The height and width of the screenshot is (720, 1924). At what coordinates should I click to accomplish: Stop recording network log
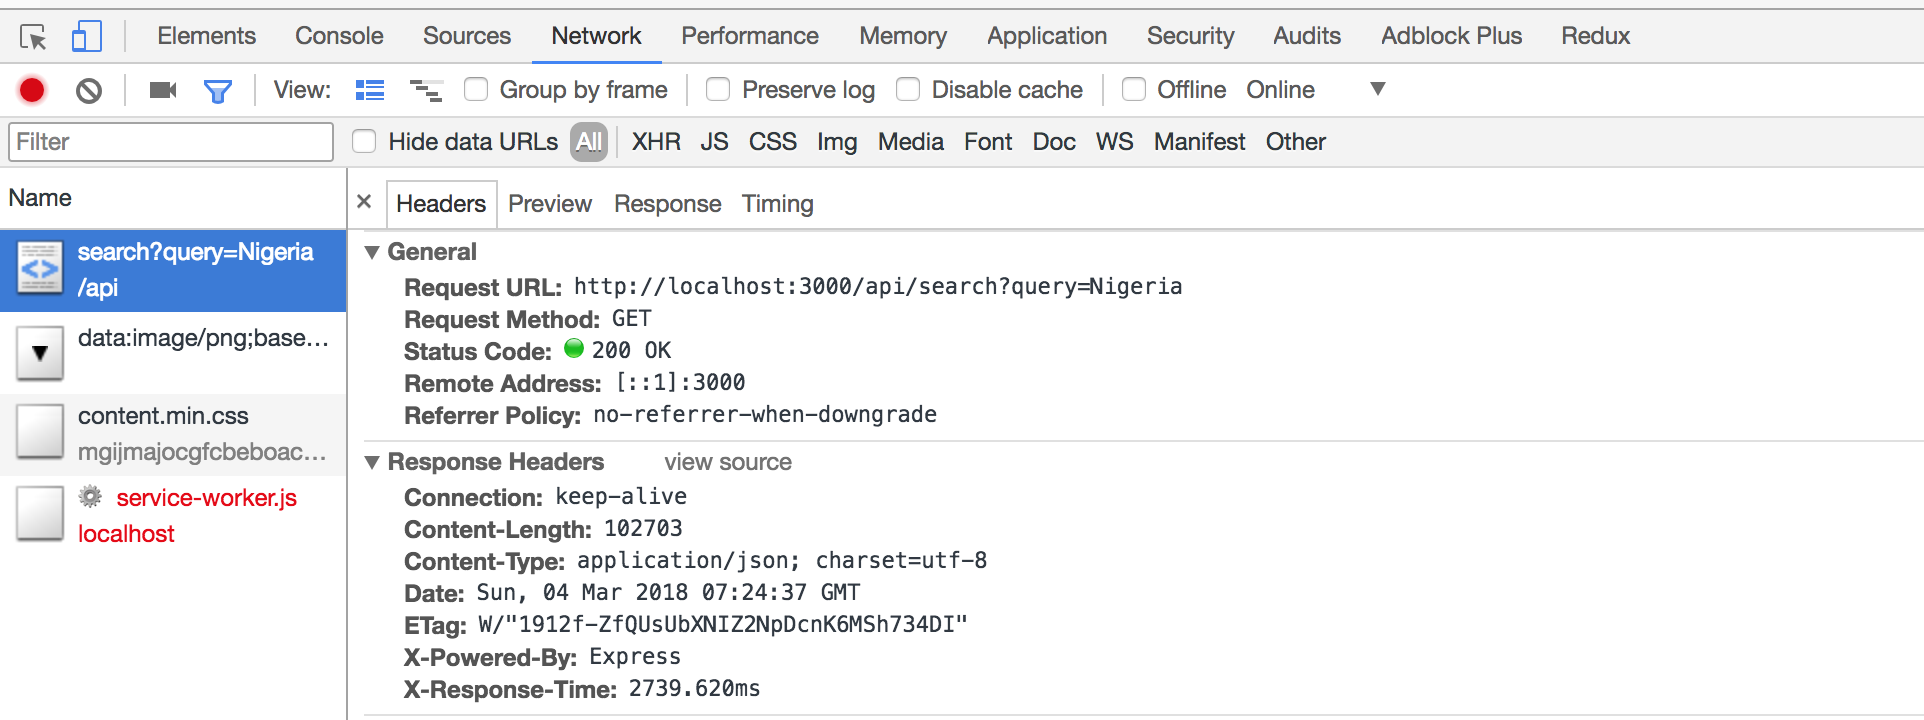pyautogui.click(x=32, y=90)
